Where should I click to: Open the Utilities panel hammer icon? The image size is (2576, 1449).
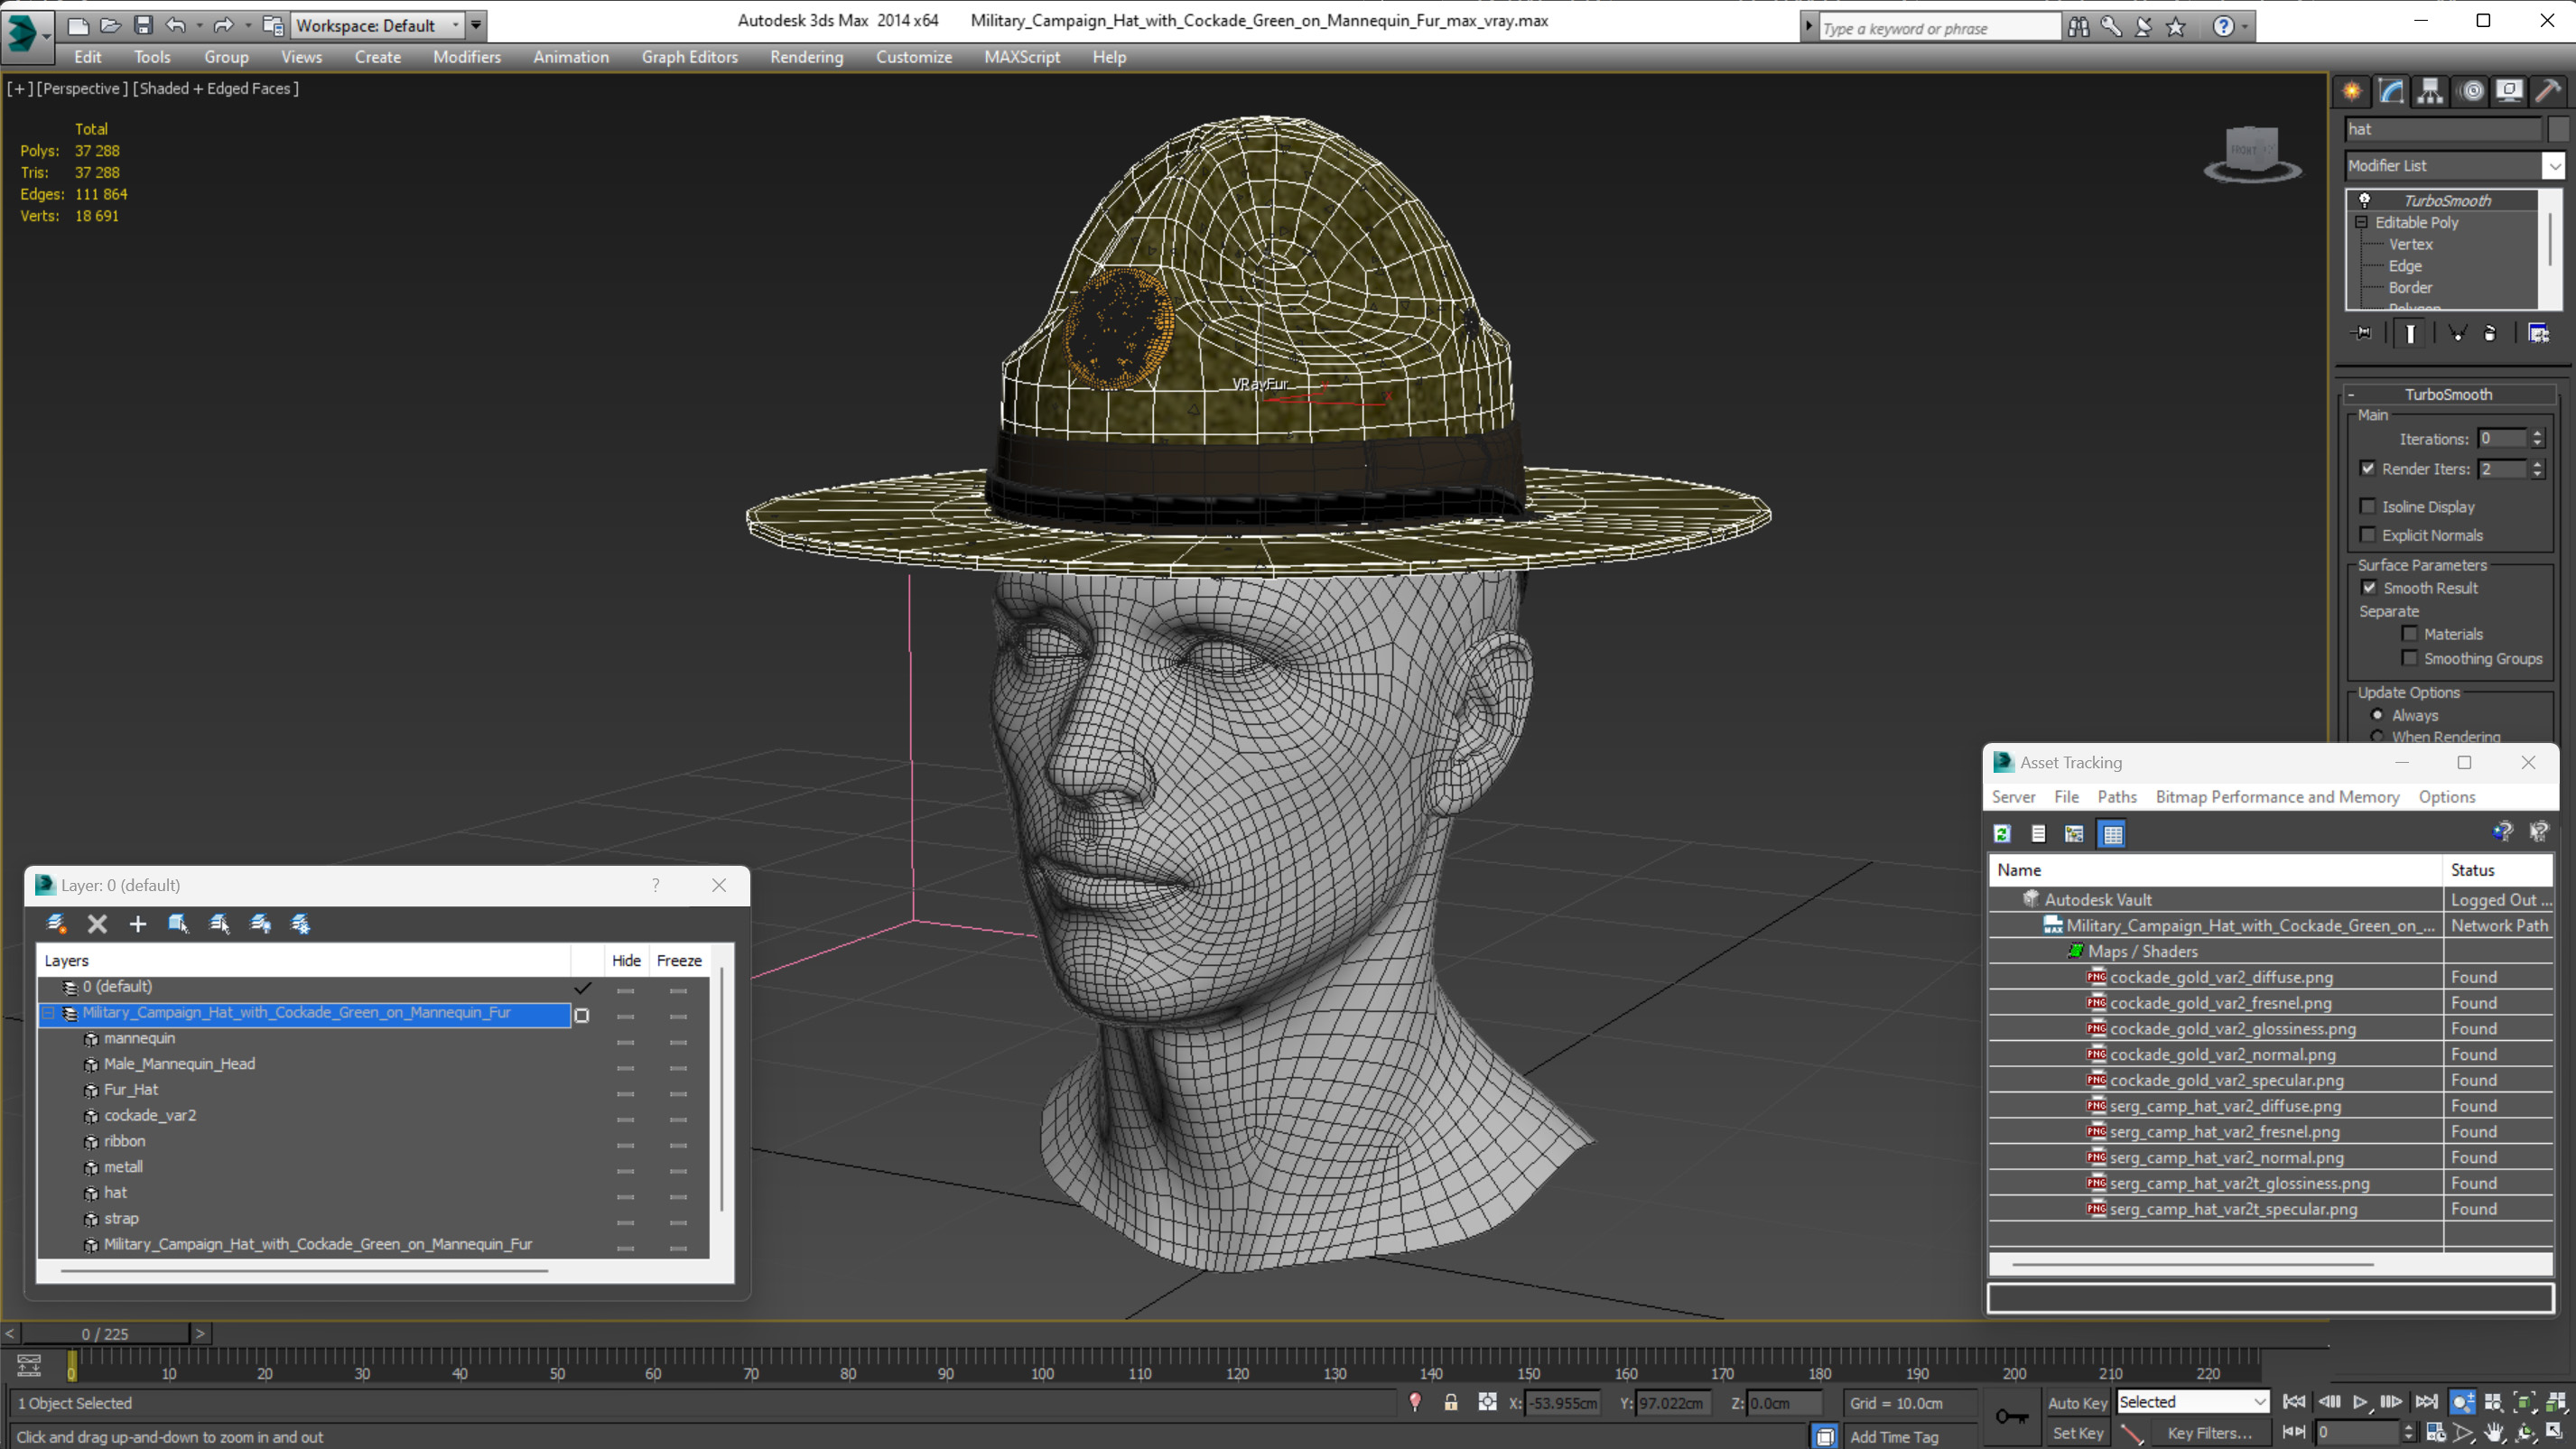(2548, 91)
